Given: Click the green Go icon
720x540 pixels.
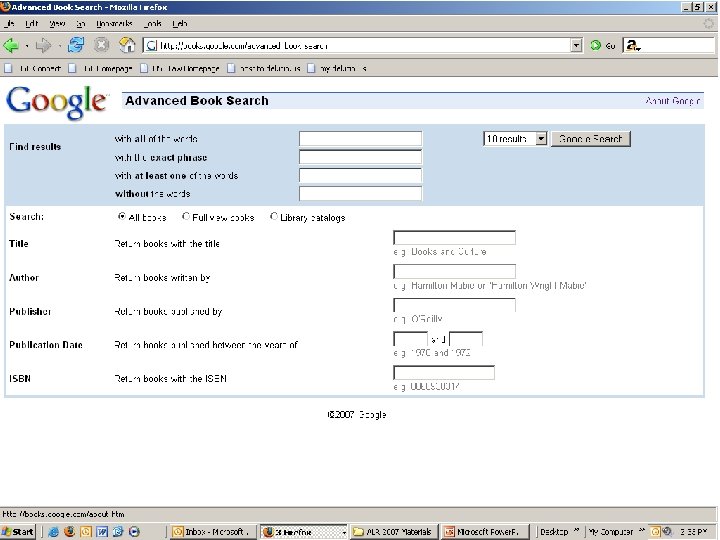Looking at the screenshot, I should (x=596, y=45).
